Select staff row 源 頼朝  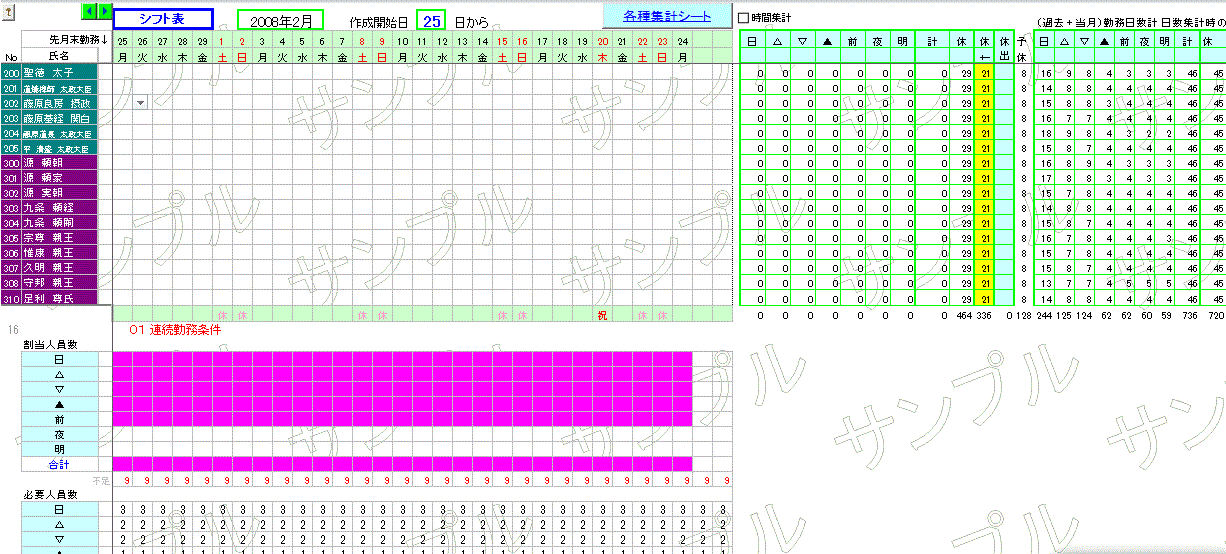61,163
